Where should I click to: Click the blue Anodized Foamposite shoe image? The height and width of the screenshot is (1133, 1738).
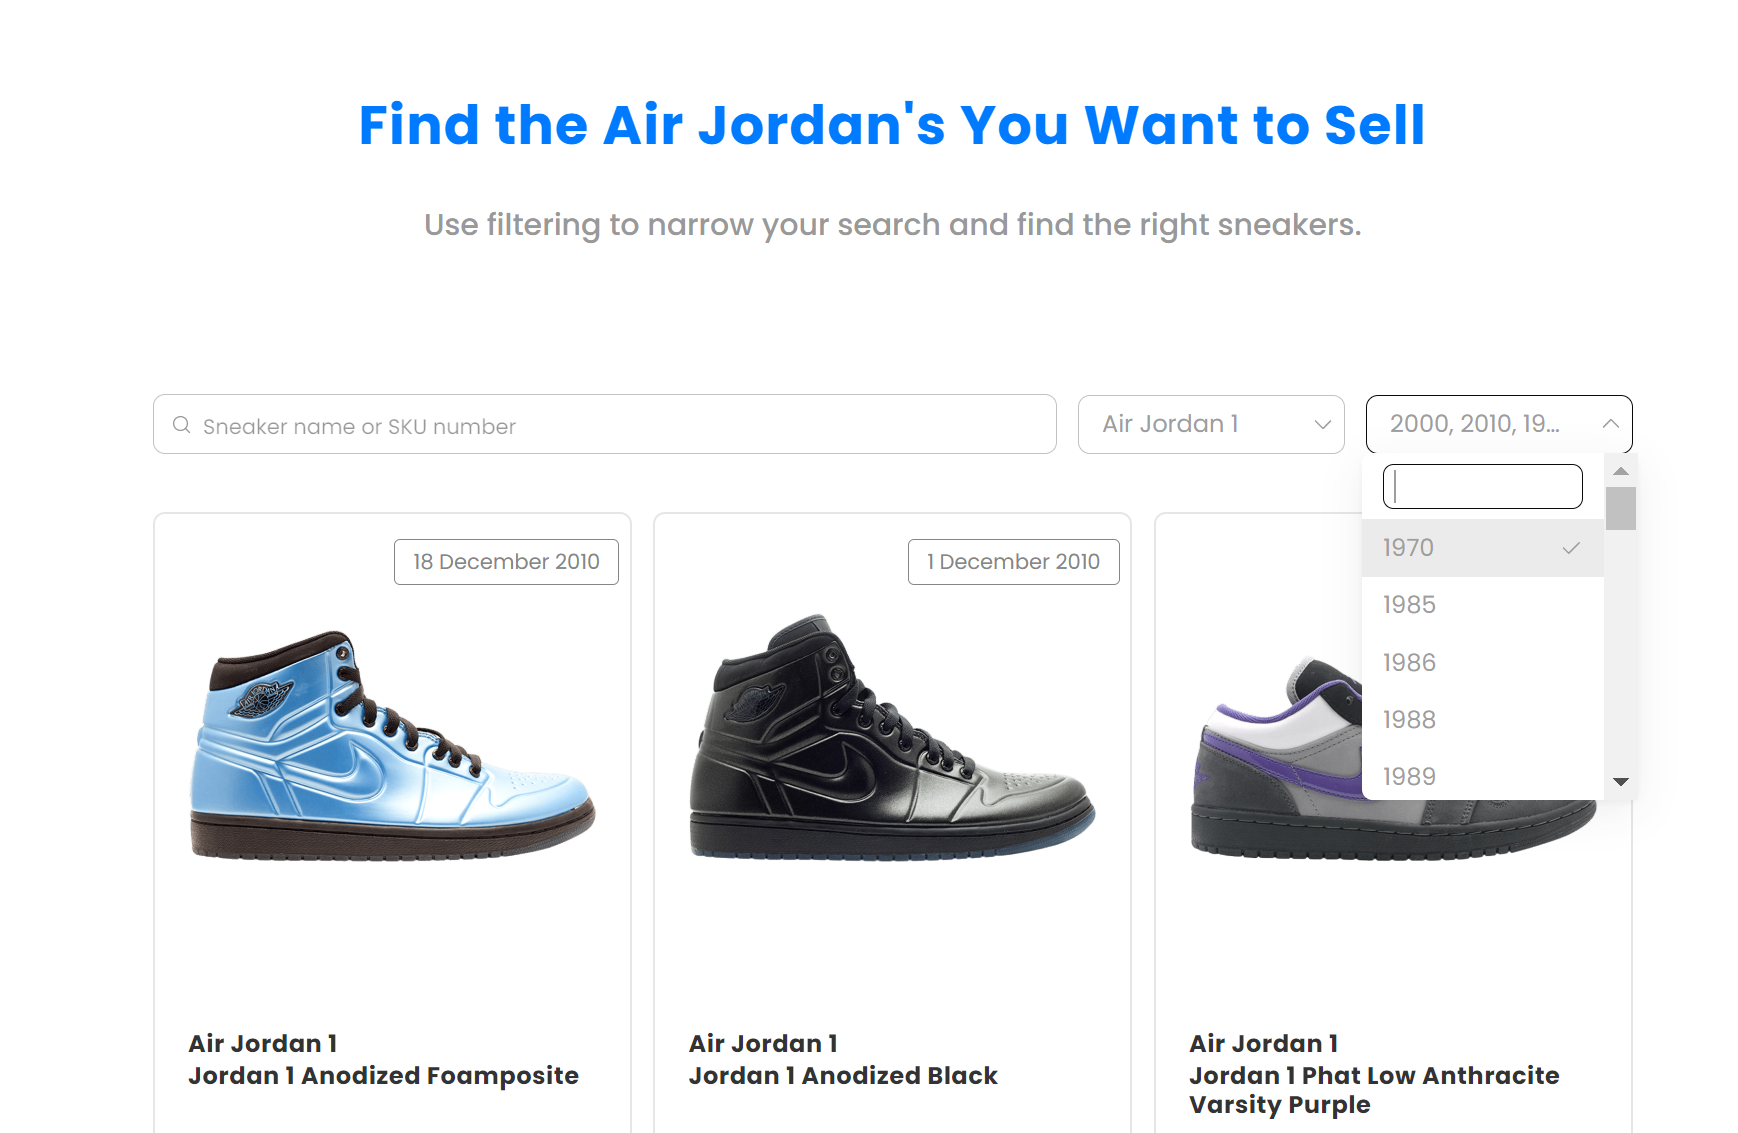coord(392,745)
